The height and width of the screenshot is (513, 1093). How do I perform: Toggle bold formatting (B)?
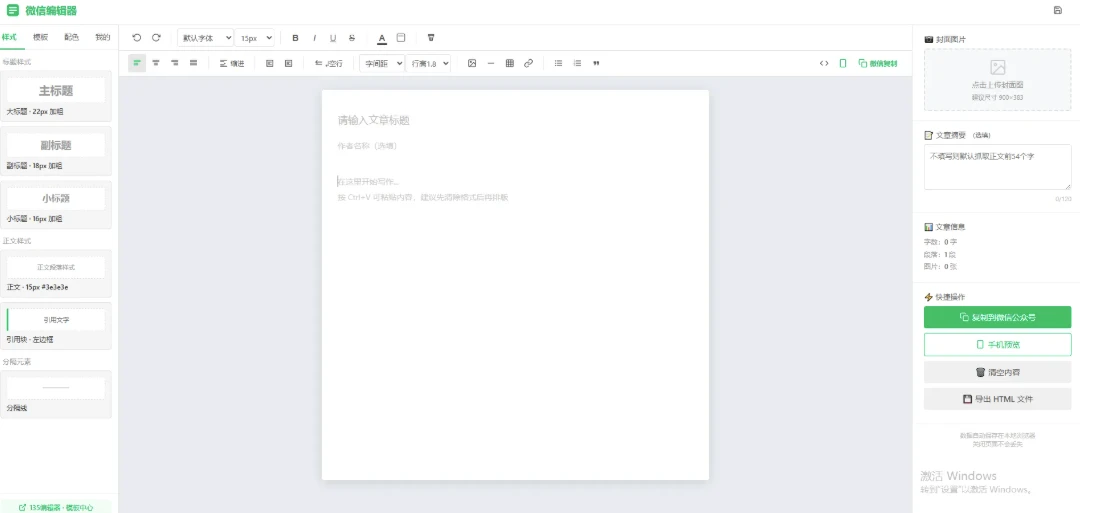[x=295, y=38]
